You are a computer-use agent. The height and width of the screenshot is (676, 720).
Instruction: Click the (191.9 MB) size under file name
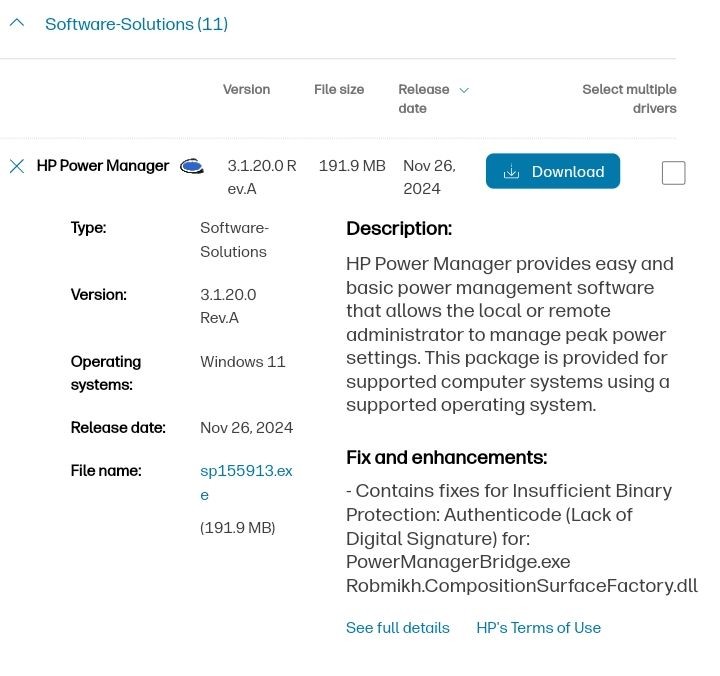click(237, 528)
